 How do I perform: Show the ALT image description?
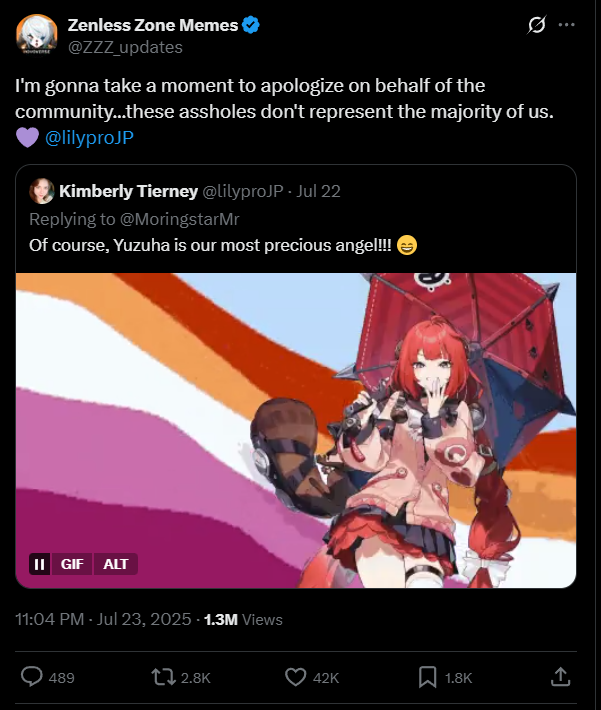(x=115, y=564)
